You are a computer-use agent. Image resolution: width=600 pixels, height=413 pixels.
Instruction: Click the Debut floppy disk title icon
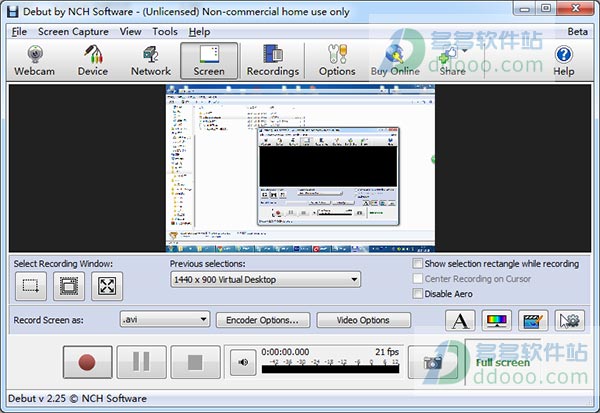13,11
